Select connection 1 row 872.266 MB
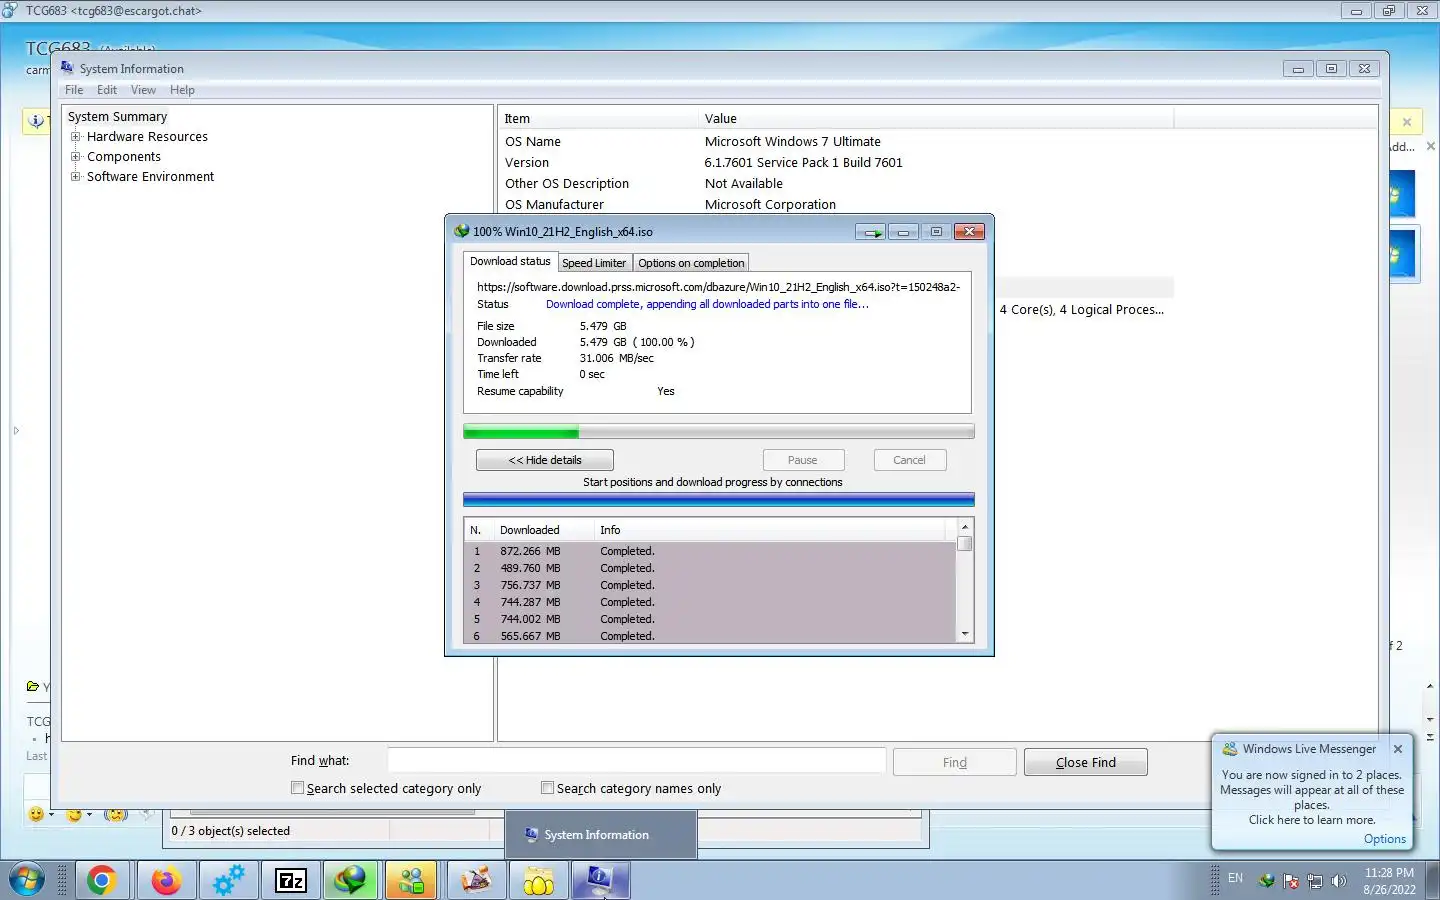The width and height of the screenshot is (1440, 900). click(710, 551)
